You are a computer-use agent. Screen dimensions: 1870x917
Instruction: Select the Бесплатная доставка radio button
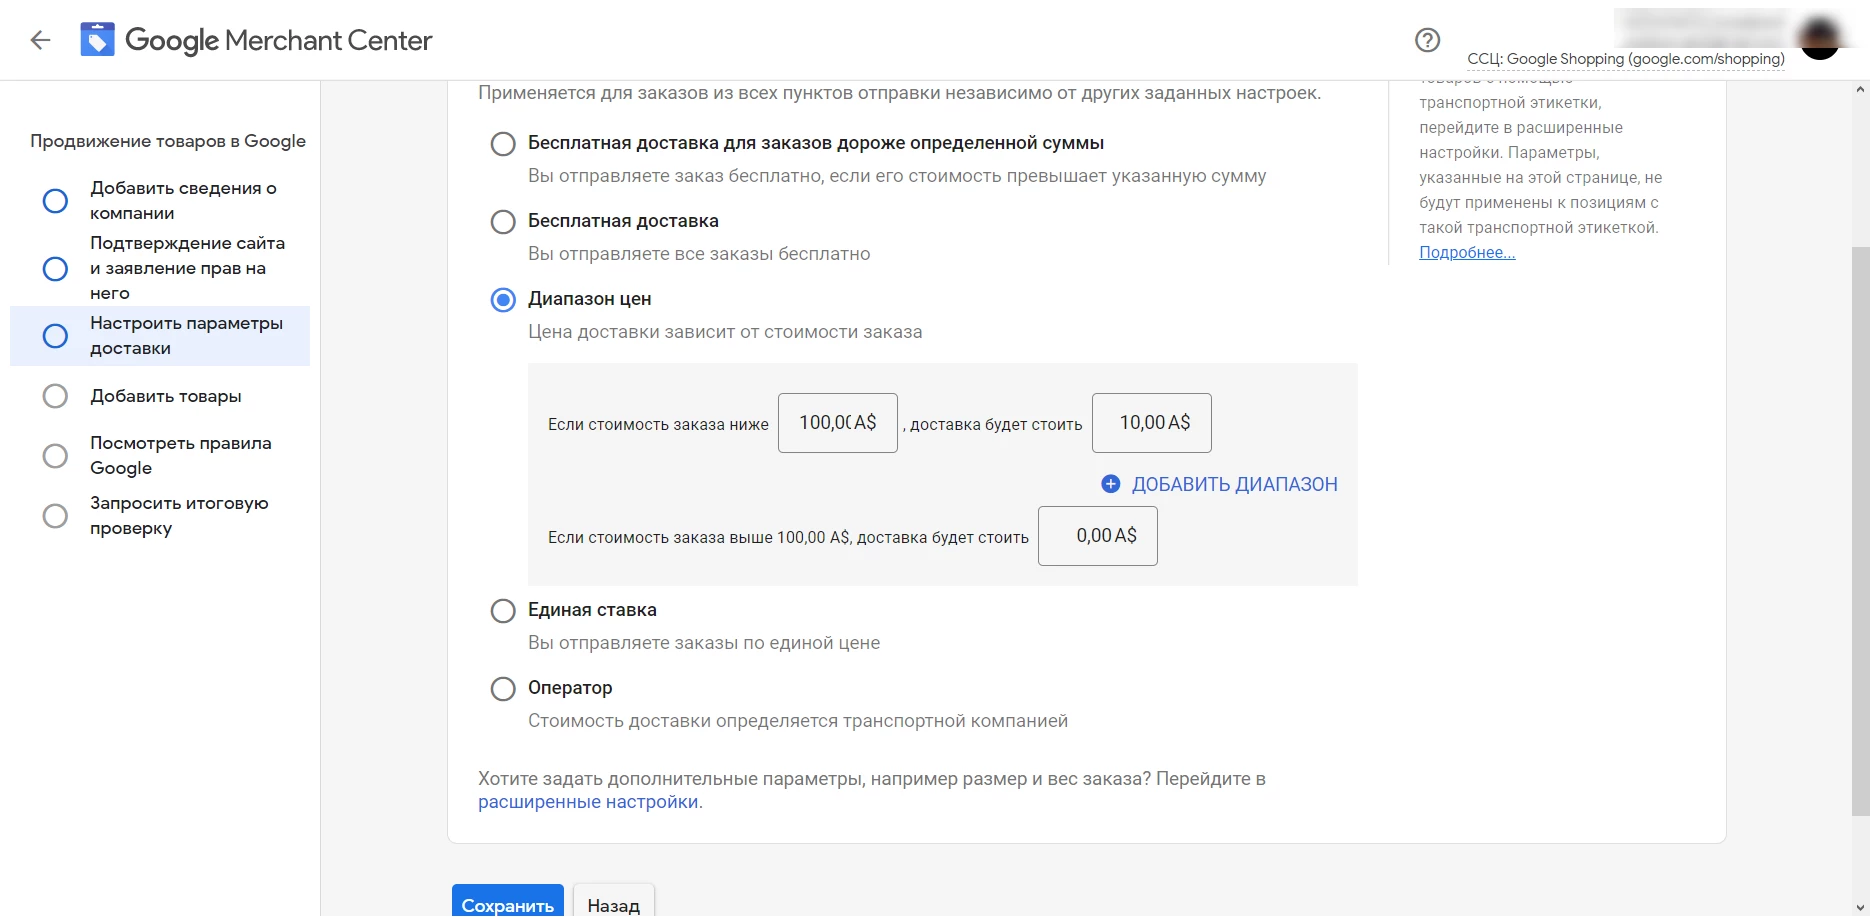[x=503, y=222]
